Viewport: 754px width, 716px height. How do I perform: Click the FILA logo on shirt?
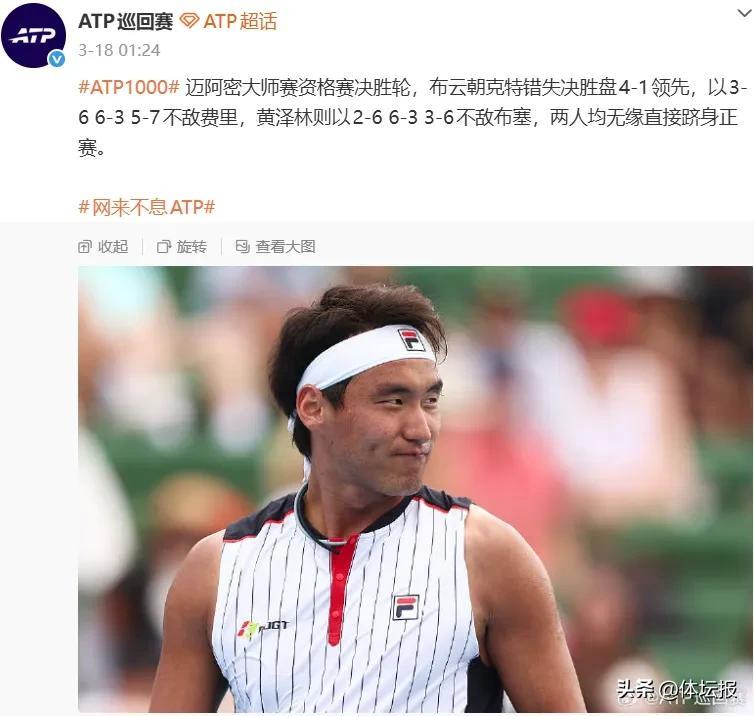pyautogui.click(x=406, y=607)
